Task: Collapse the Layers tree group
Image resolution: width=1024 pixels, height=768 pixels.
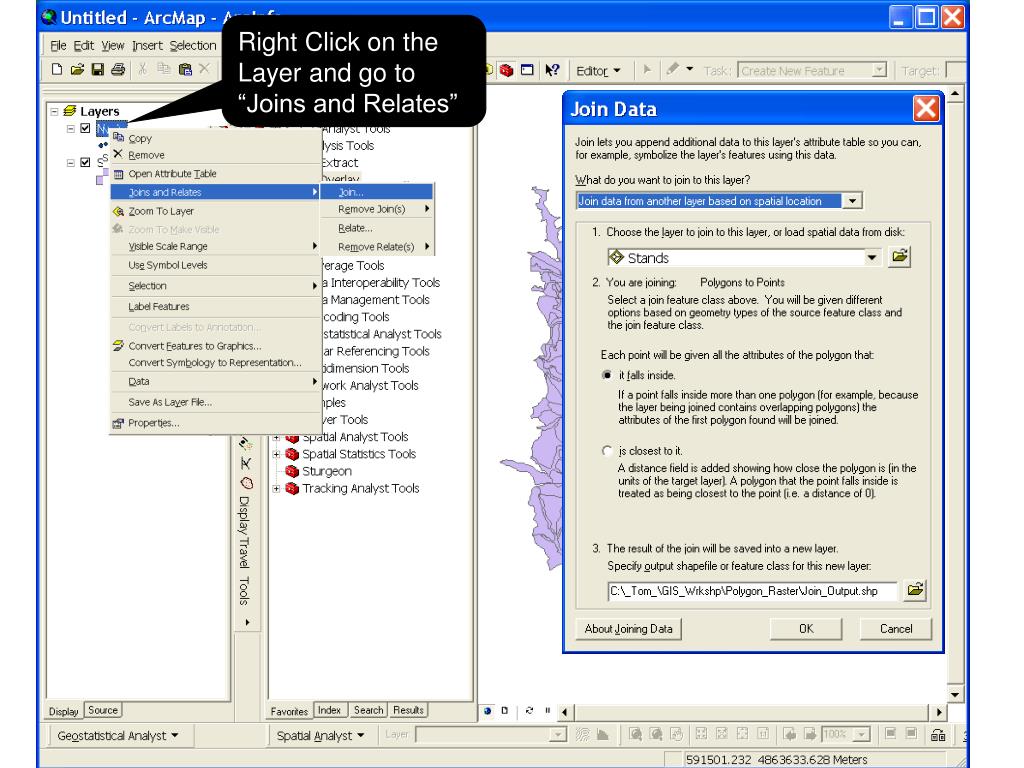Action: 54,112
